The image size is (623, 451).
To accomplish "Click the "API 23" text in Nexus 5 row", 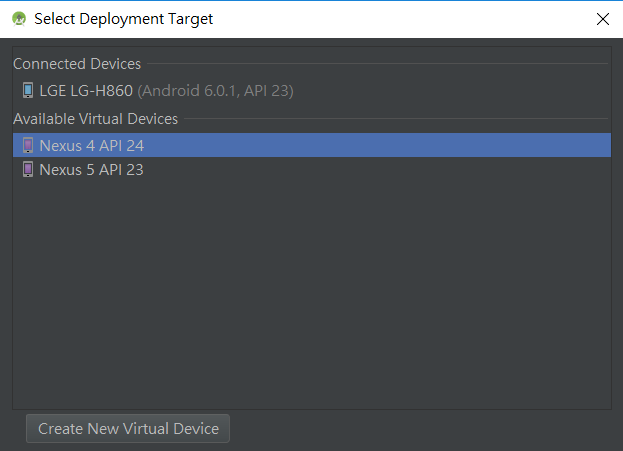I will [x=121, y=170].
